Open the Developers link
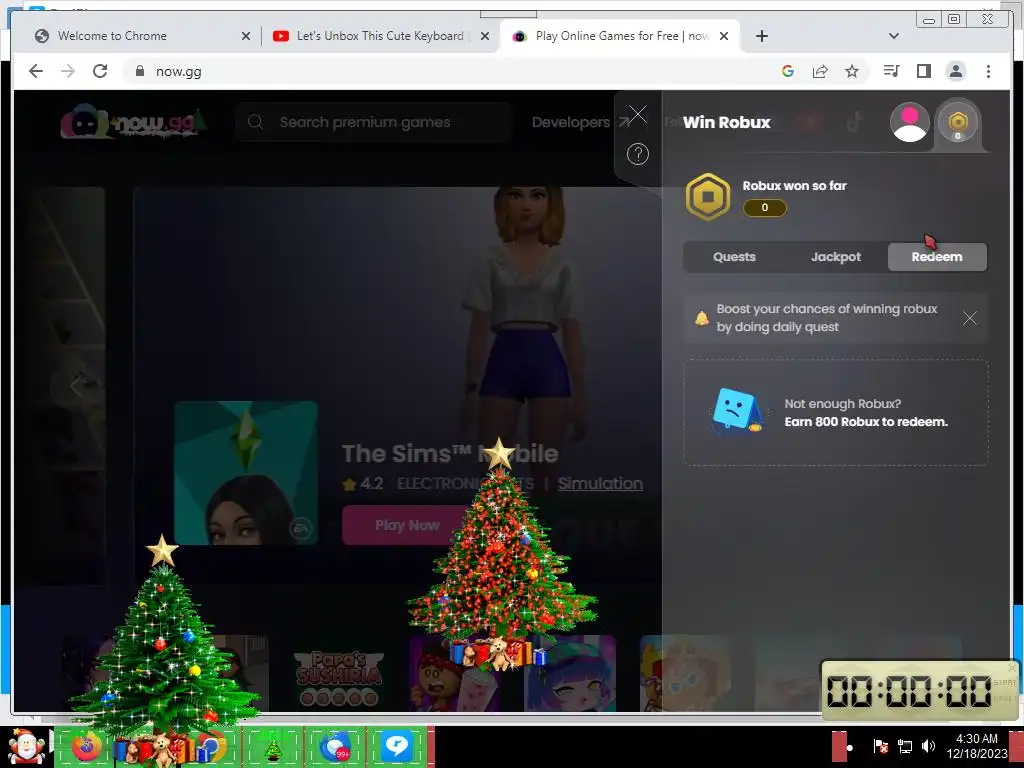1024x768 pixels. click(580, 122)
